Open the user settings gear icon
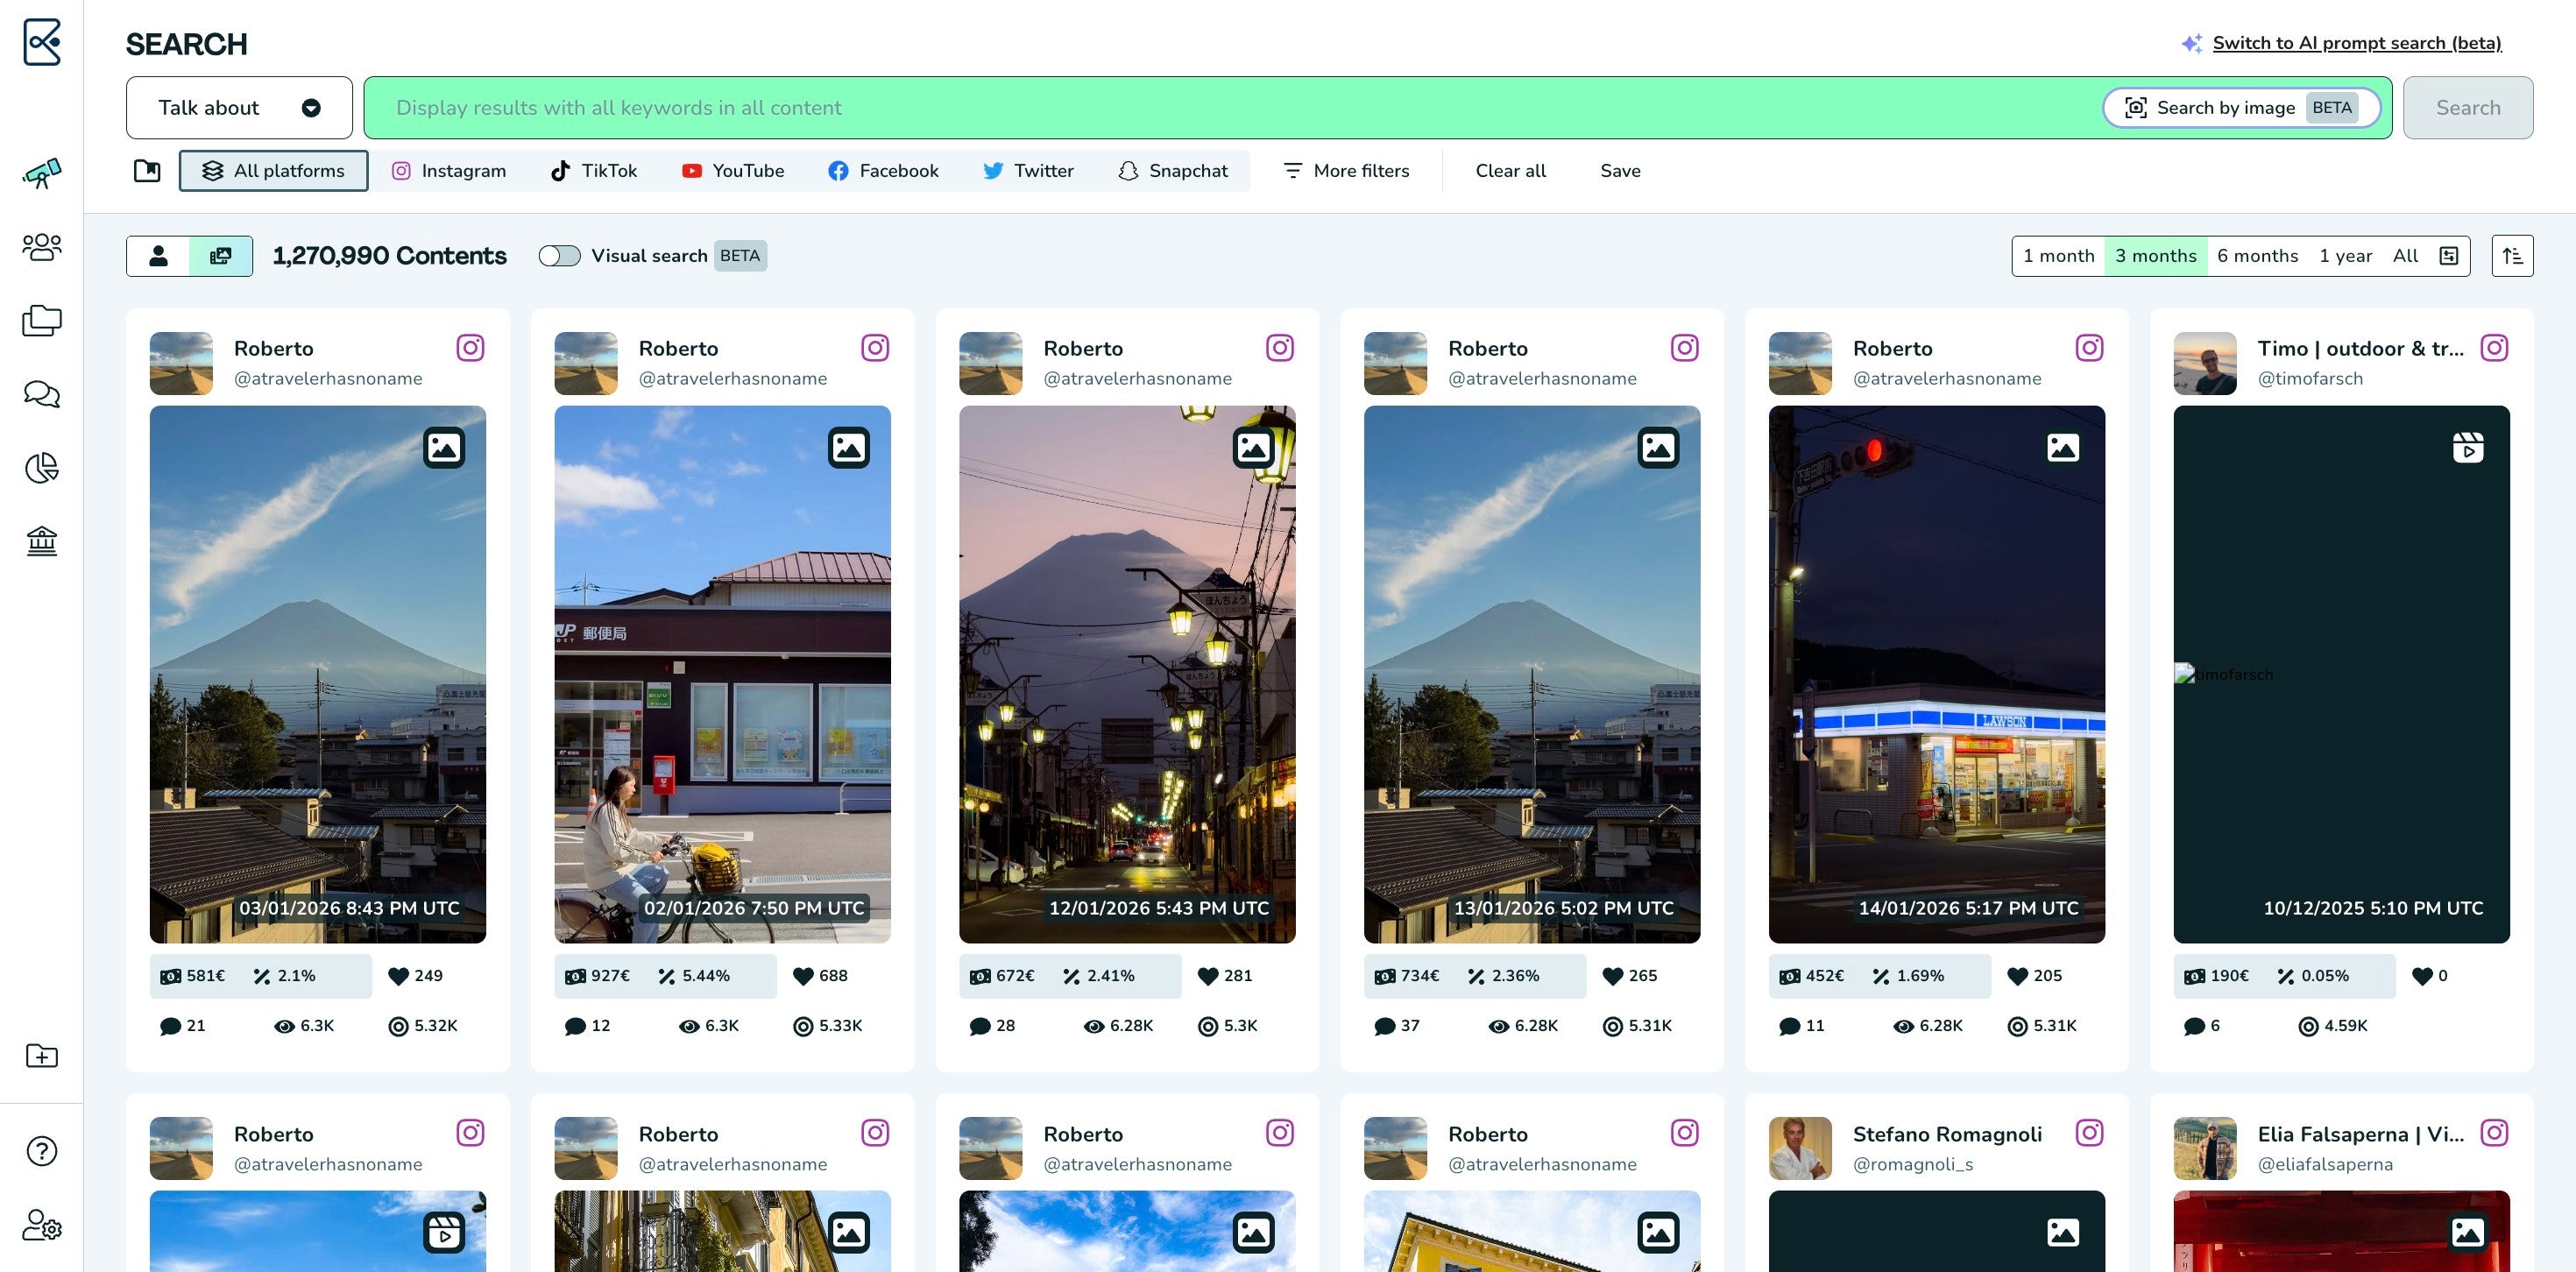 pos(42,1225)
